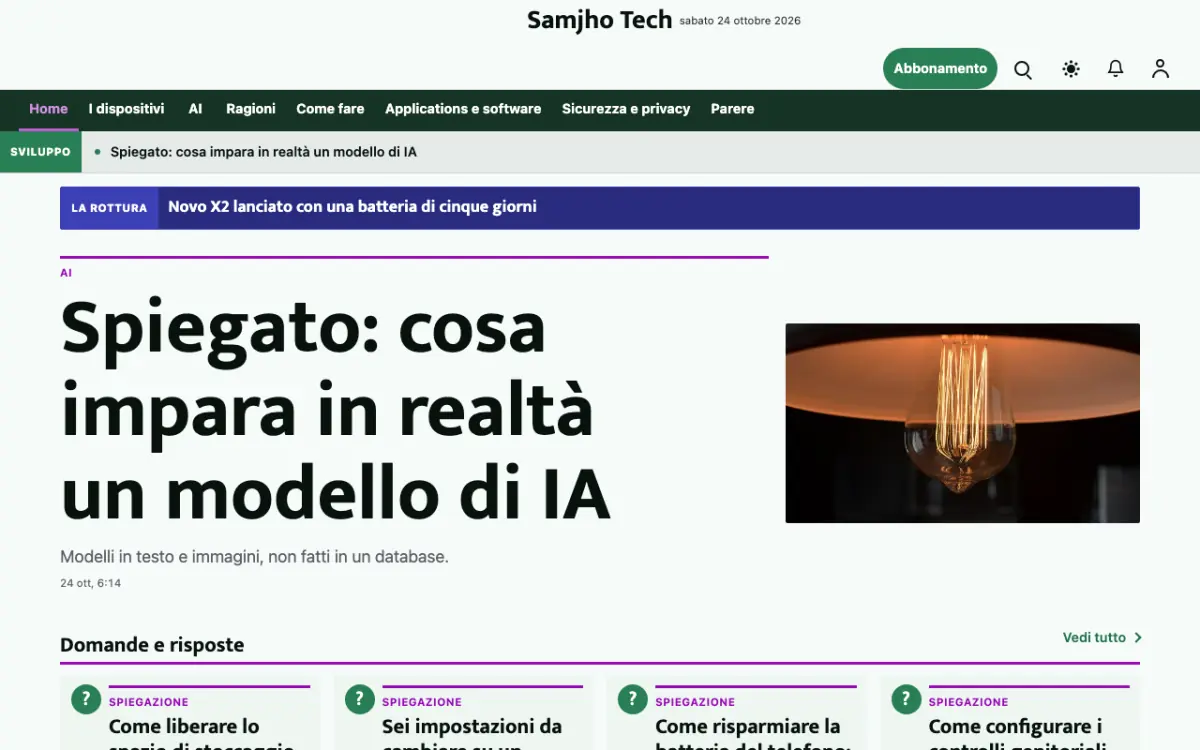Viewport: 1200px width, 750px height.
Task: Click the Domande e risposte section heading
Action: tap(152, 645)
